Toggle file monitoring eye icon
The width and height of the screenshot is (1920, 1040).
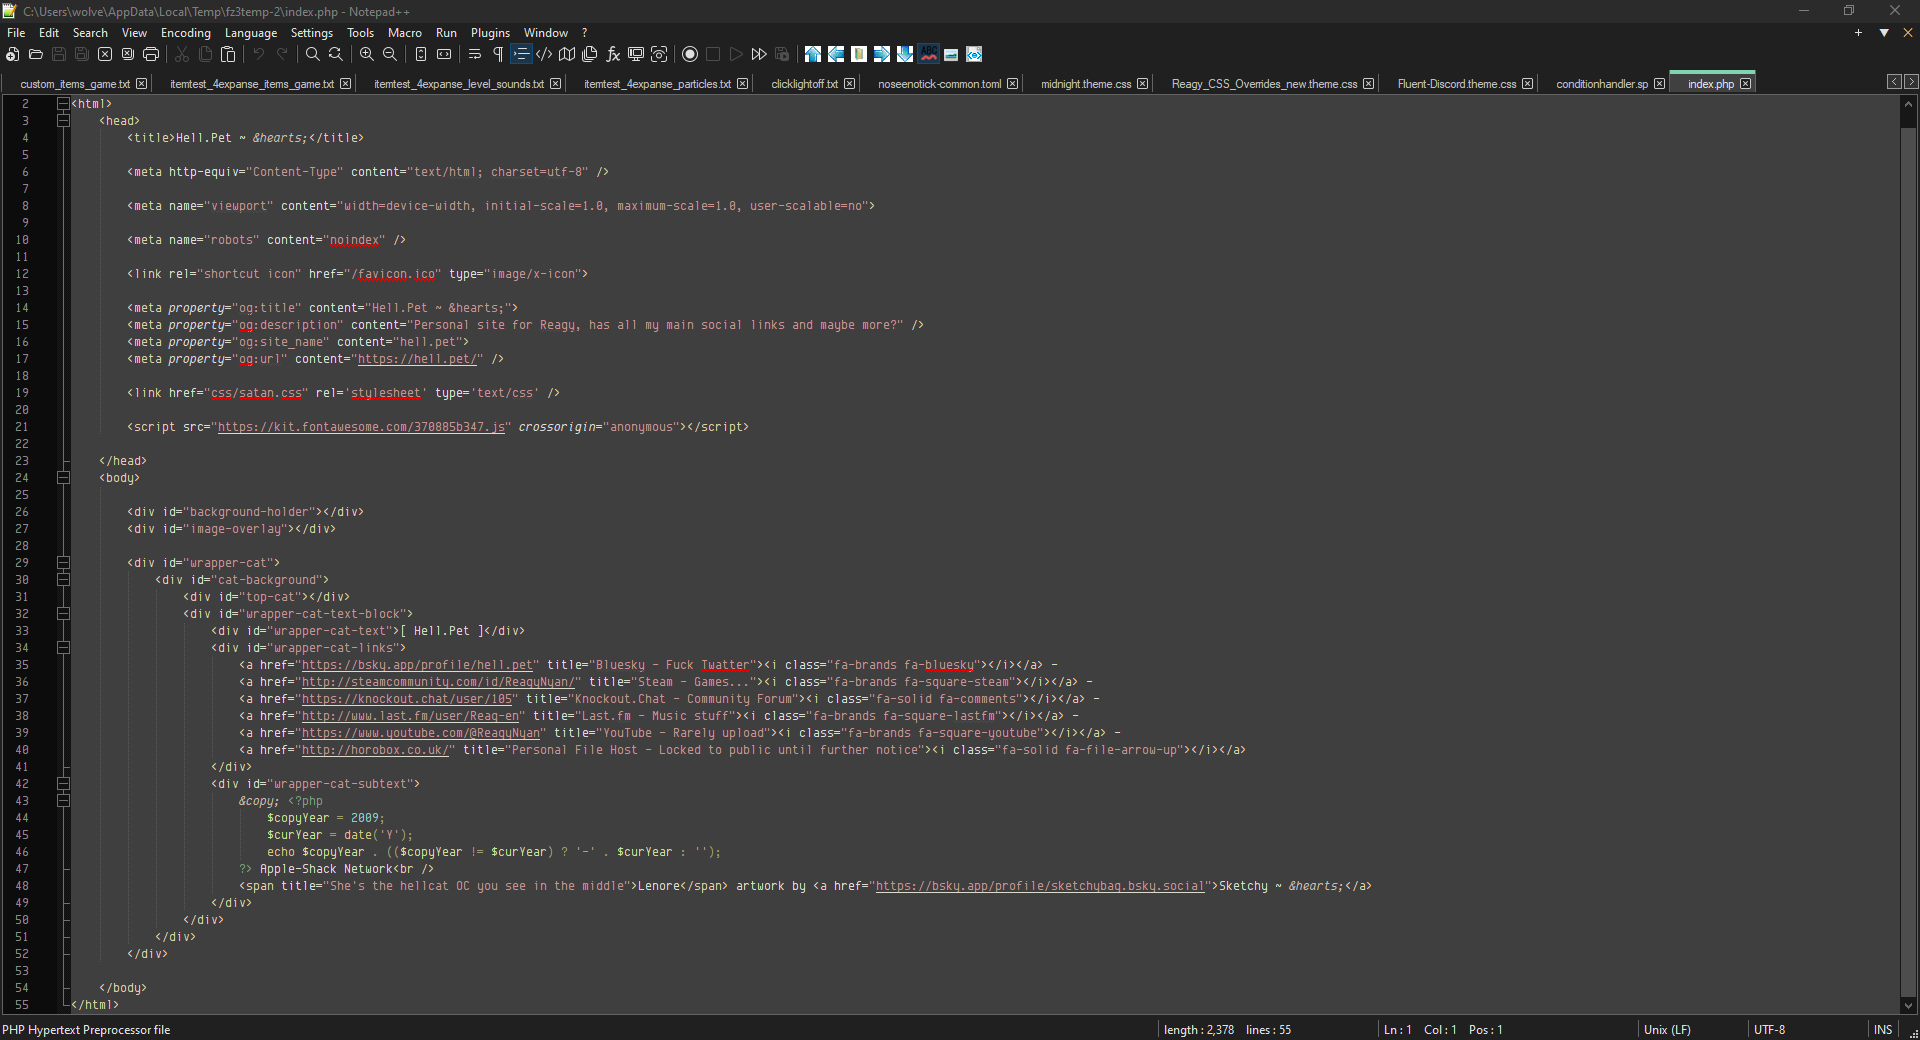pyautogui.click(x=659, y=54)
